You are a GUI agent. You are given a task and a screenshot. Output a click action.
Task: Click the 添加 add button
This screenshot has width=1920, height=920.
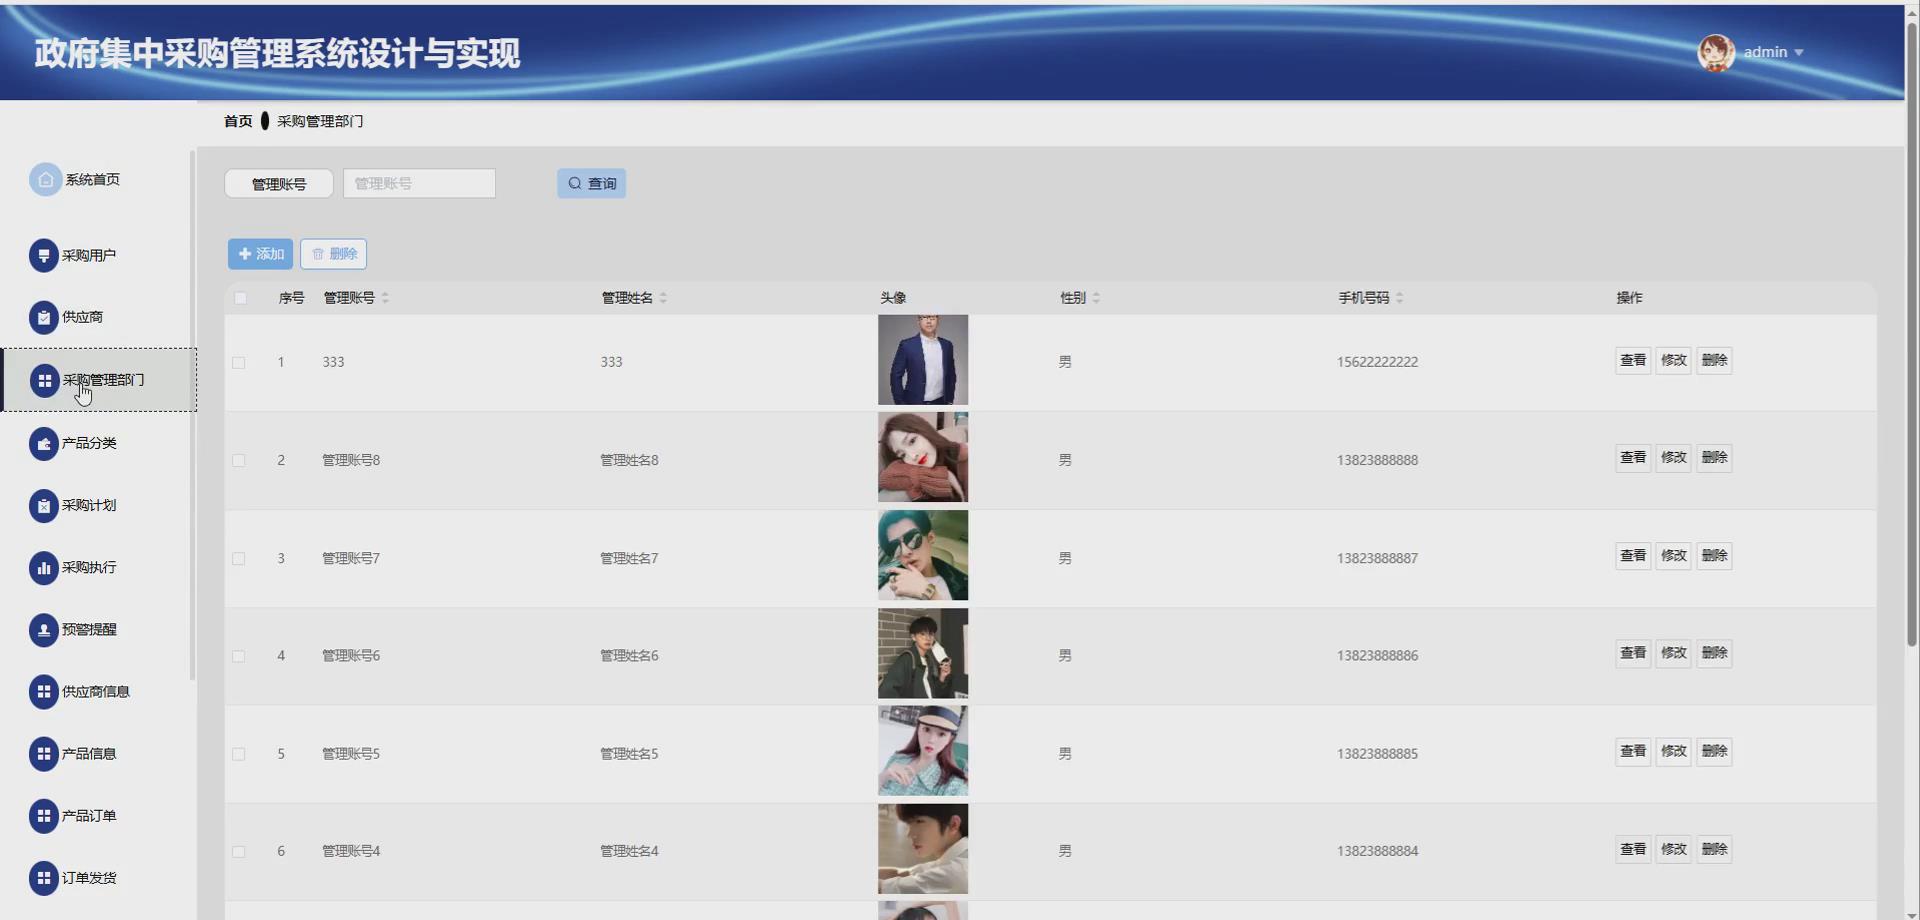260,254
